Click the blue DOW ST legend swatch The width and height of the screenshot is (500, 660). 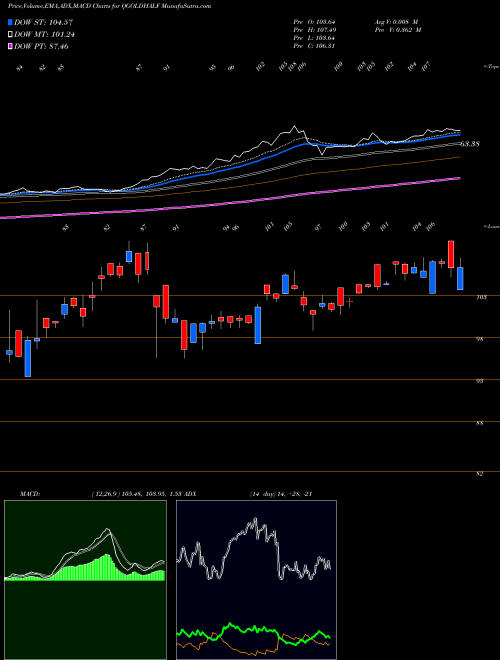pyautogui.click(x=11, y=22)
